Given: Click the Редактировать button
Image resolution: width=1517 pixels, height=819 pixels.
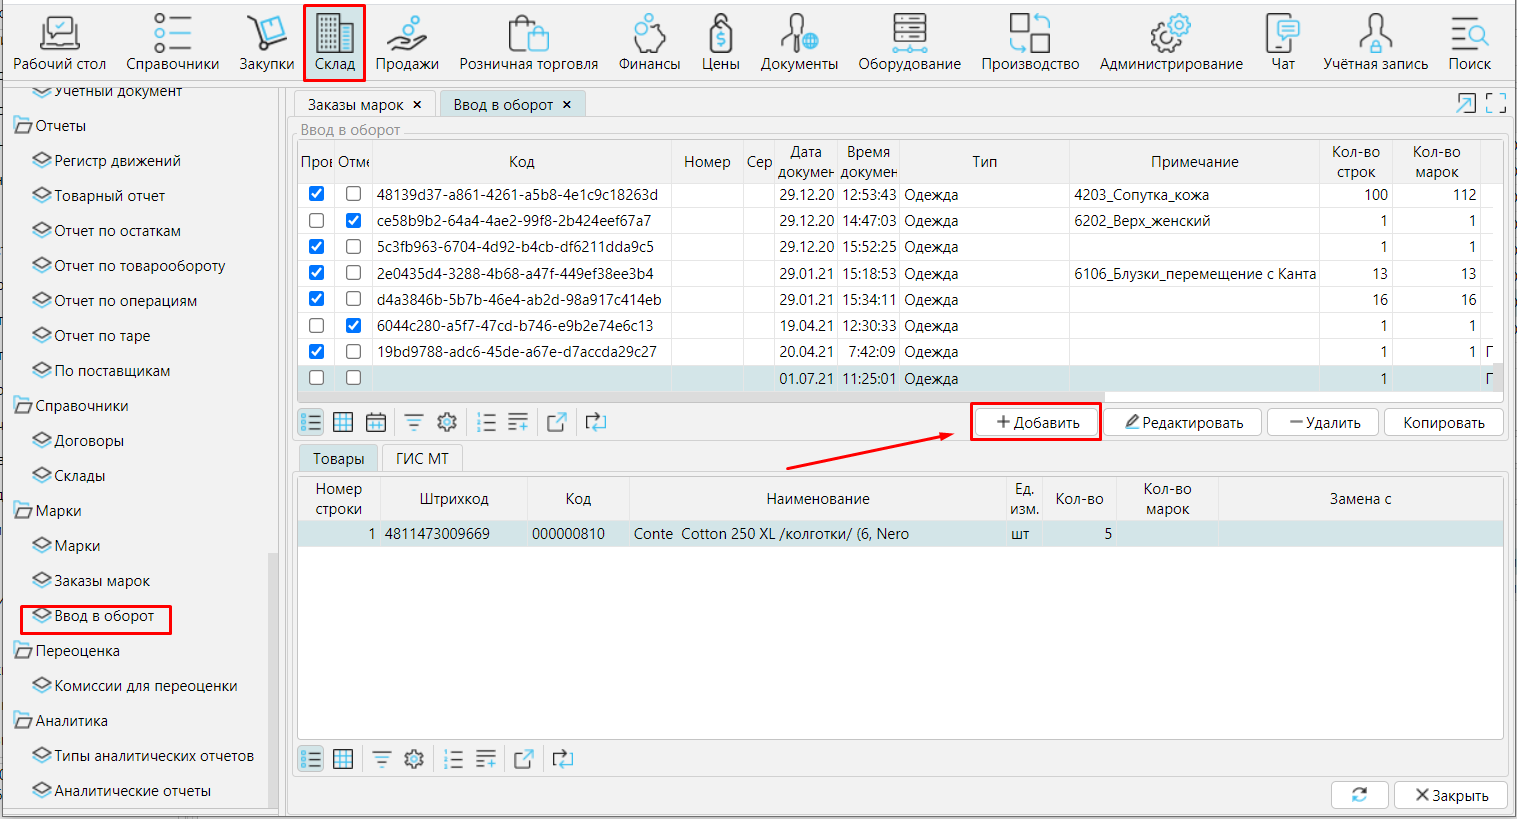Looking at the screenshot, I should pos(1183,422).
